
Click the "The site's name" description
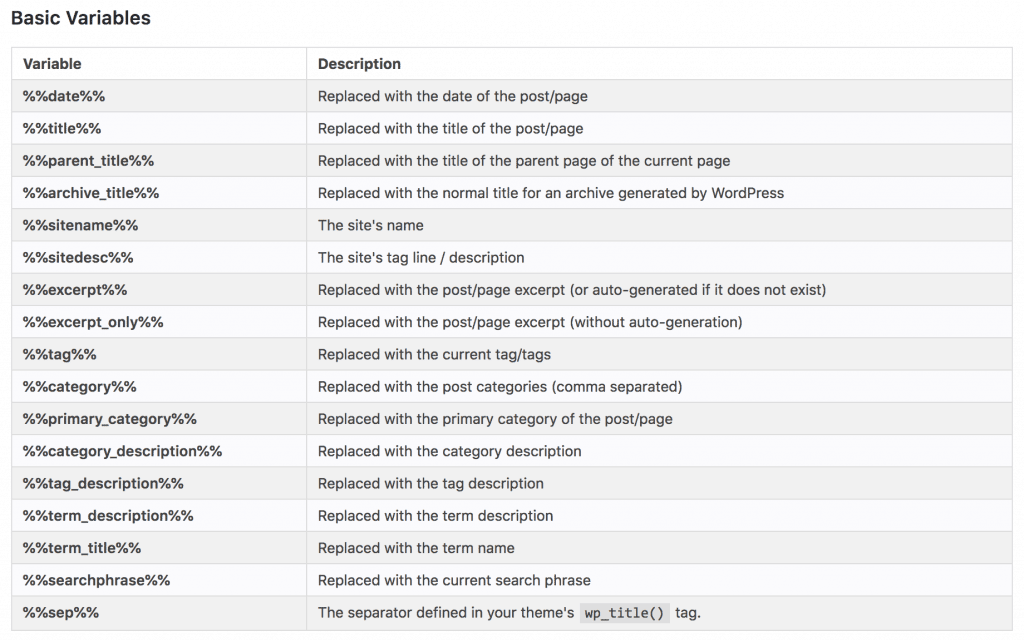point(370,225)
